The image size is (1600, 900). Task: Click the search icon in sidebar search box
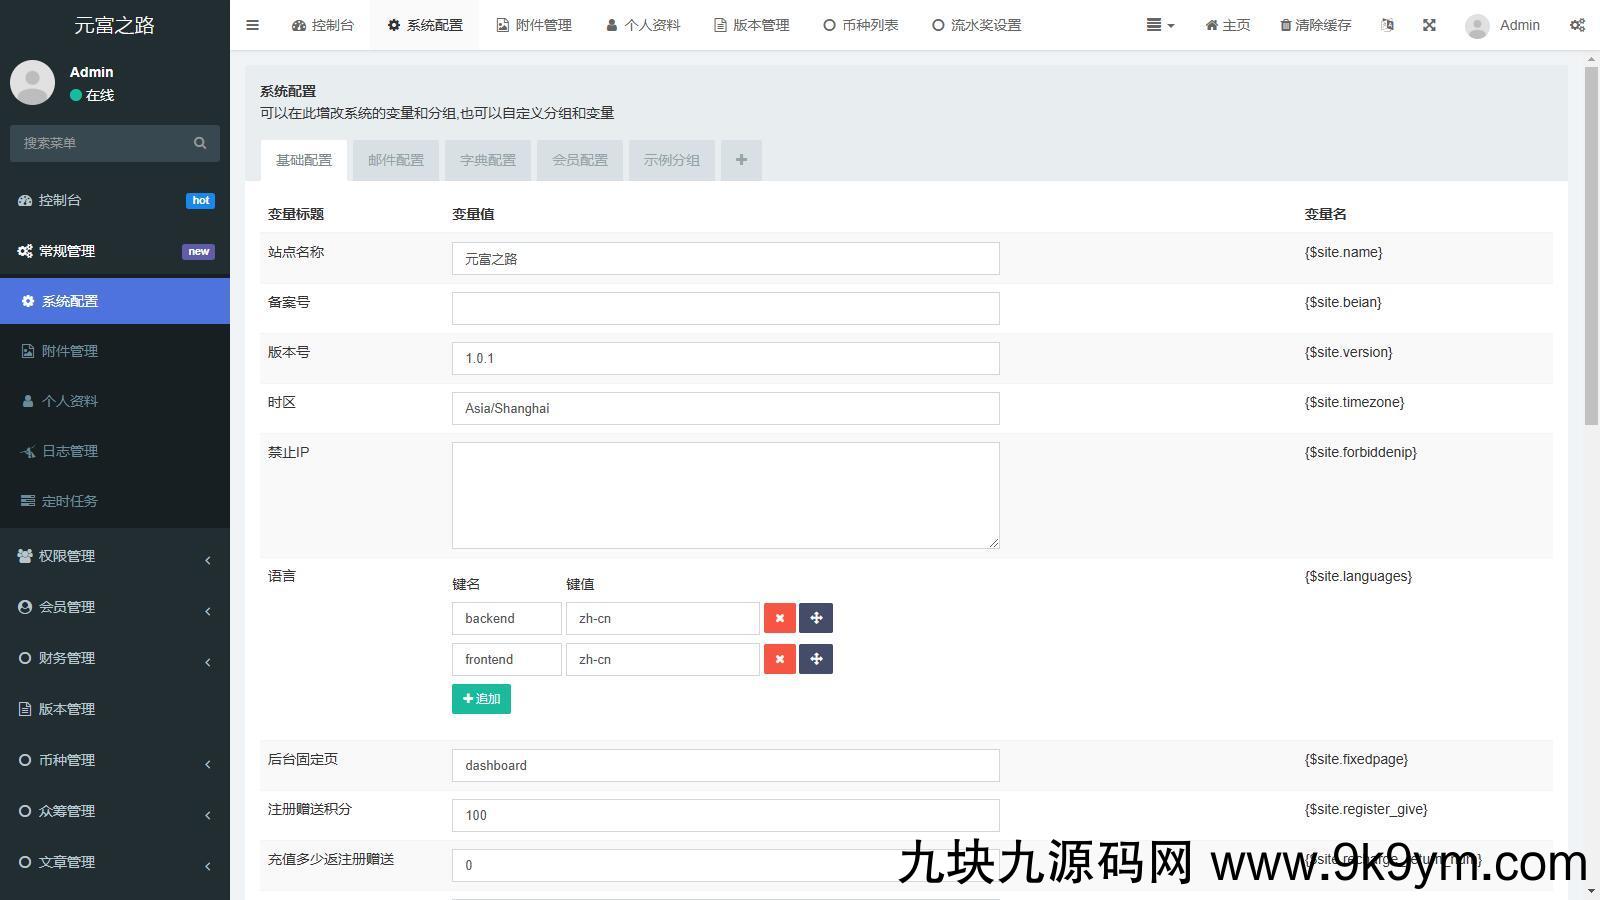(200, 142)
